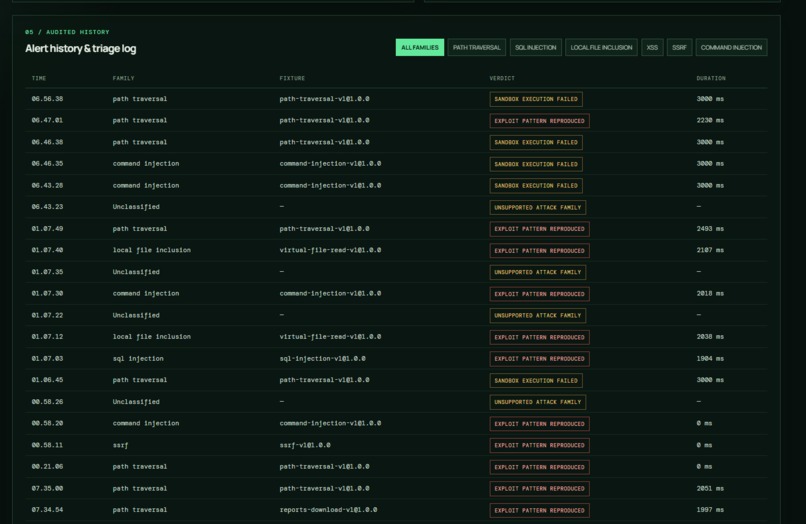
Task: Click local file inclusion family at 01.07.40
Action: click(x=152, y=250)
